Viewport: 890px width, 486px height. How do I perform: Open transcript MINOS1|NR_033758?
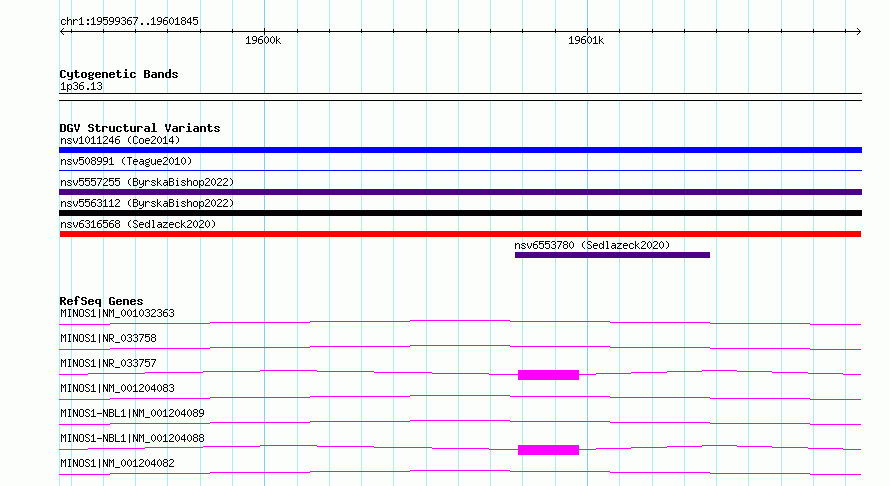tap(108, 338)
